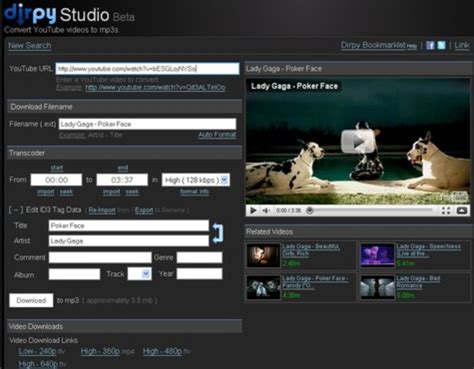Click the rightmost video player control icon
Screen dimensions: 474x369
(x=462, y=210)
